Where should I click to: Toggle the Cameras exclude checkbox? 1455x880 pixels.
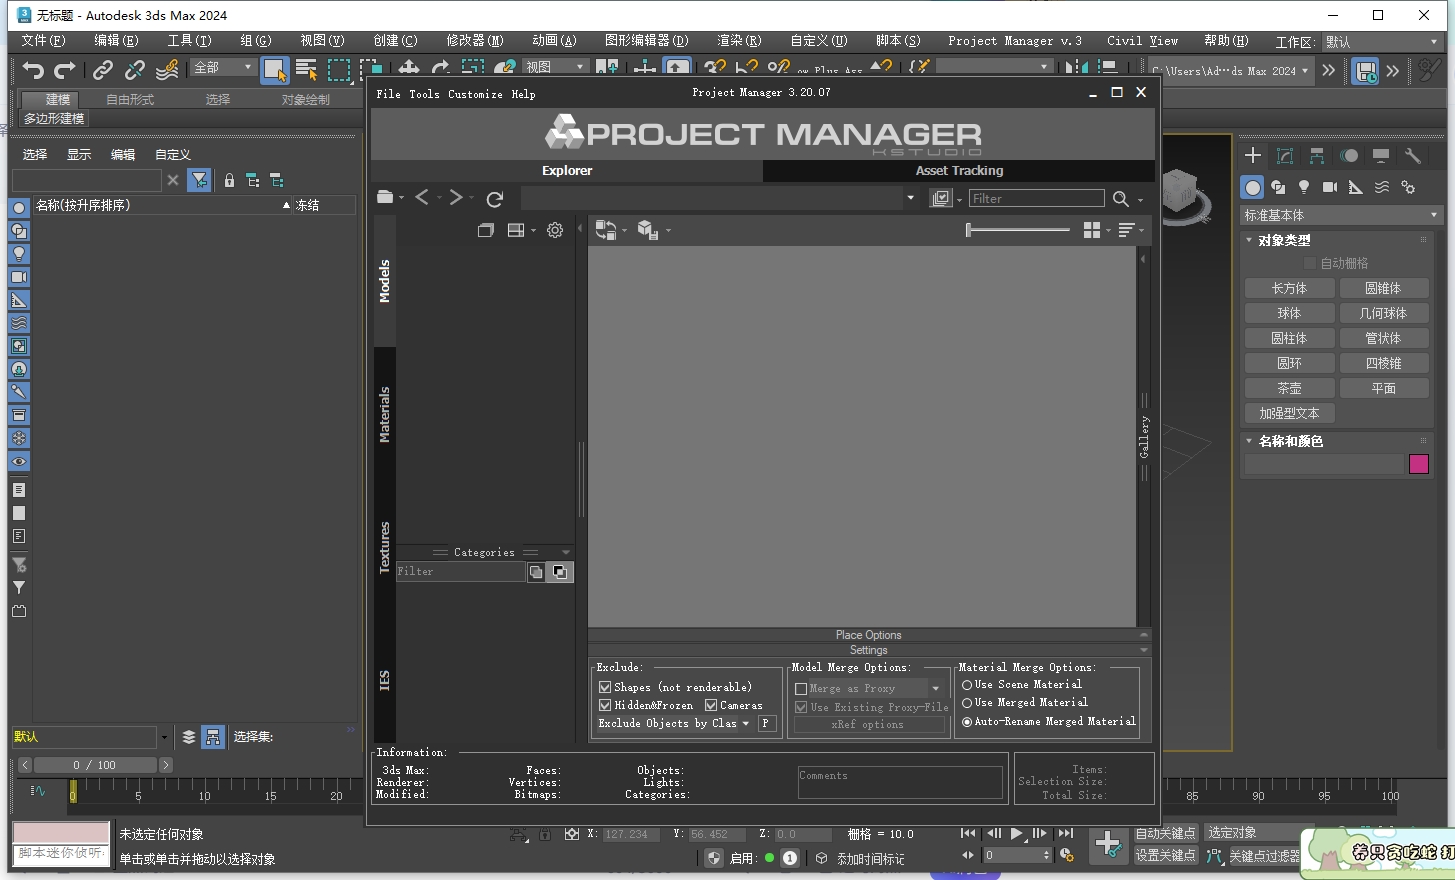tap(711, 705)
